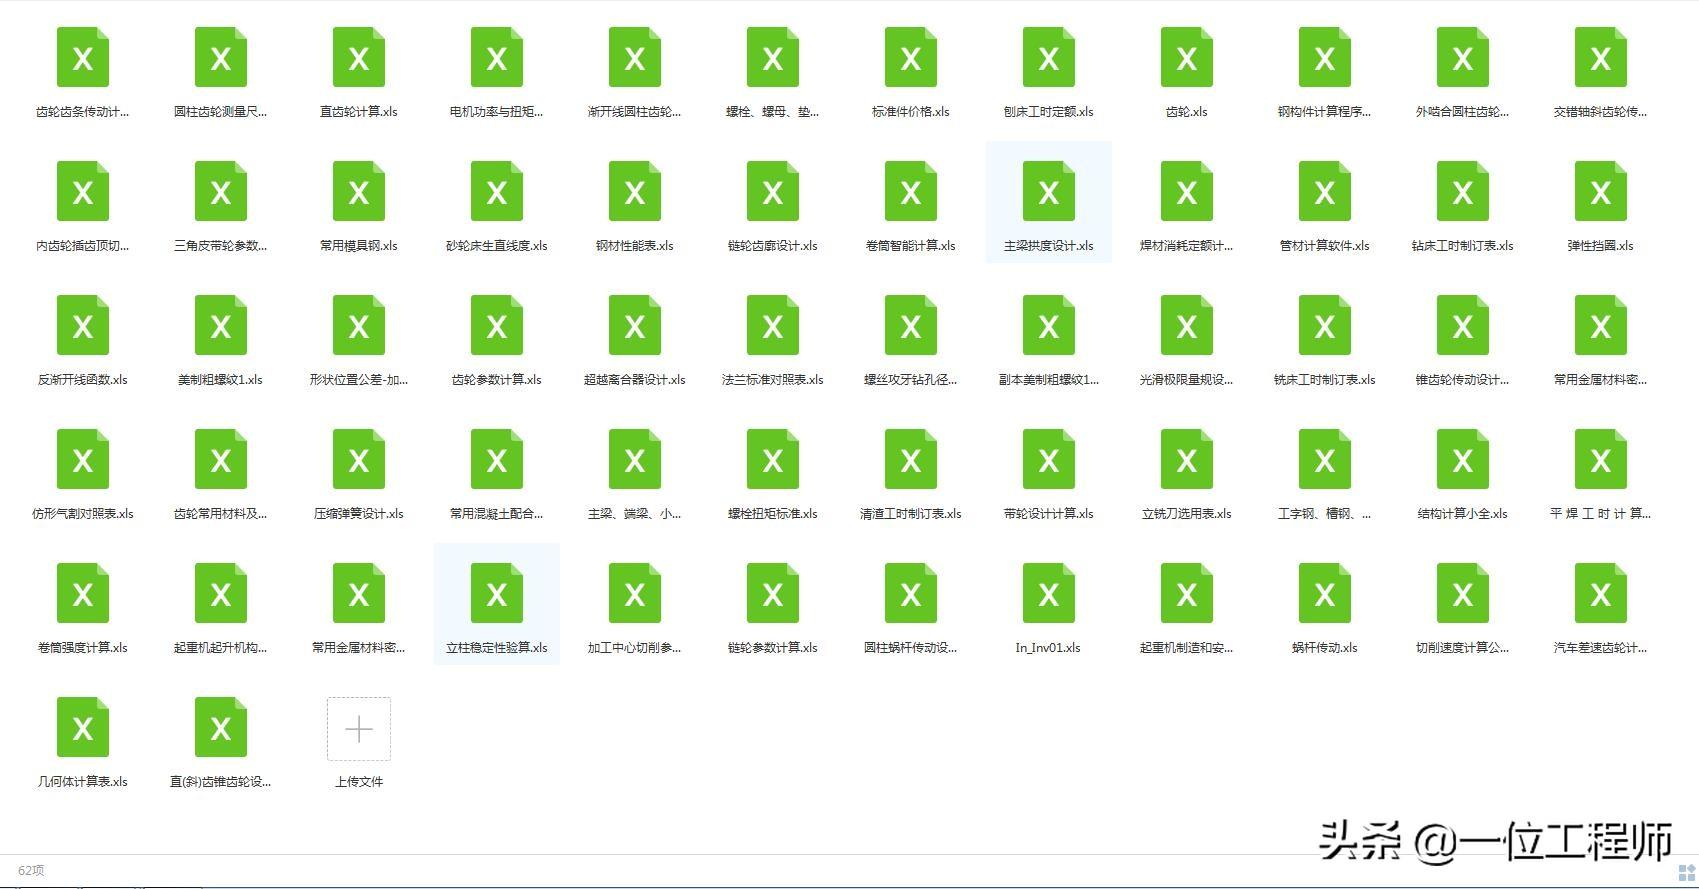Click the 法兰标准对照表.xls file icon

pyautogui.click(x=773, y=326)
